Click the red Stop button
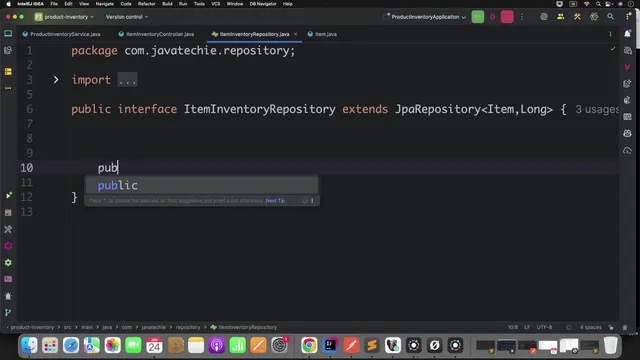 click(507, 17)
